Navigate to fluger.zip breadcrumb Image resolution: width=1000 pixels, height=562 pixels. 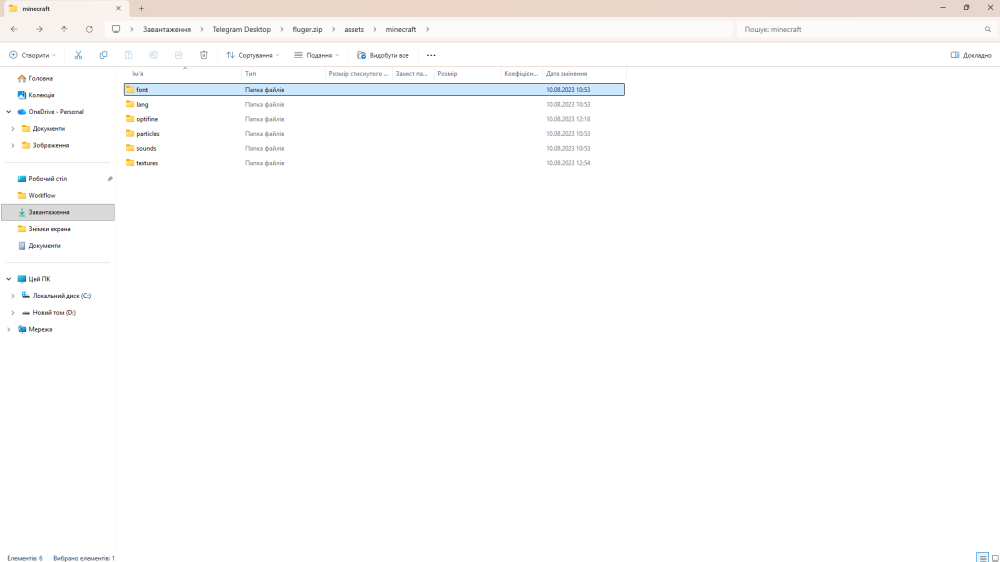click(x=307, y=29)
